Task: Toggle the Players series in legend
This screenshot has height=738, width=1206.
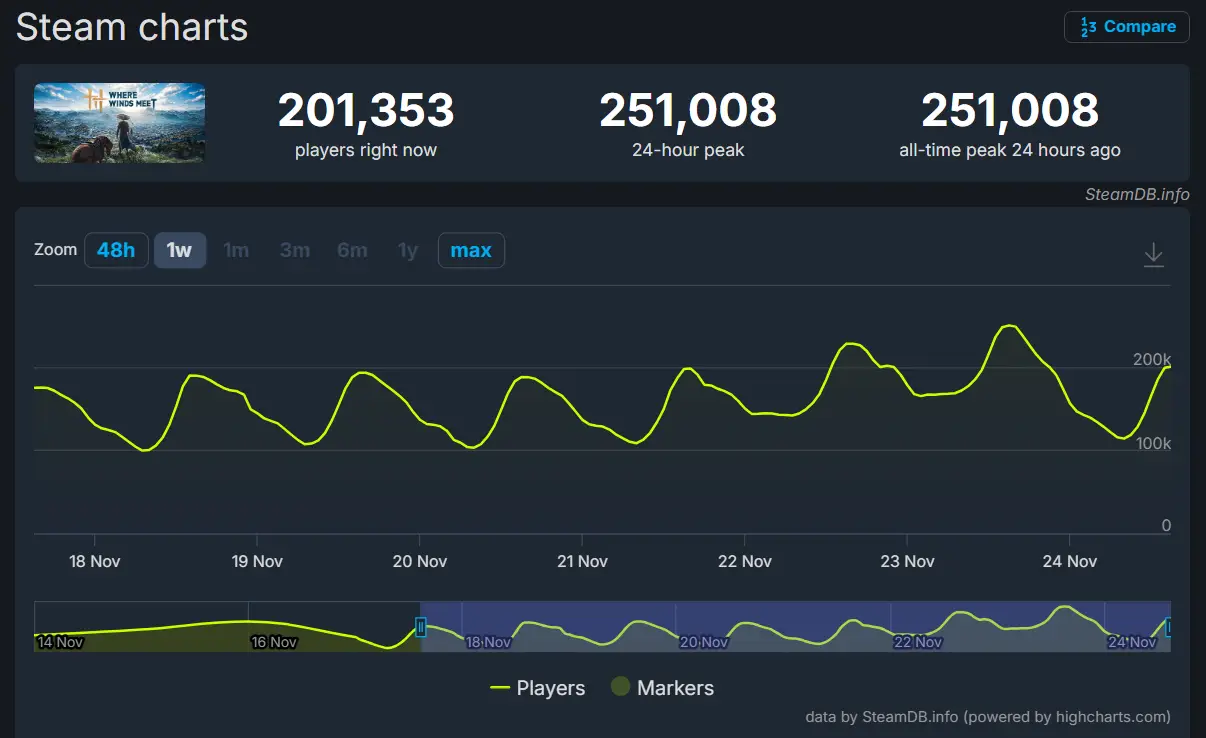Action: 538,688
